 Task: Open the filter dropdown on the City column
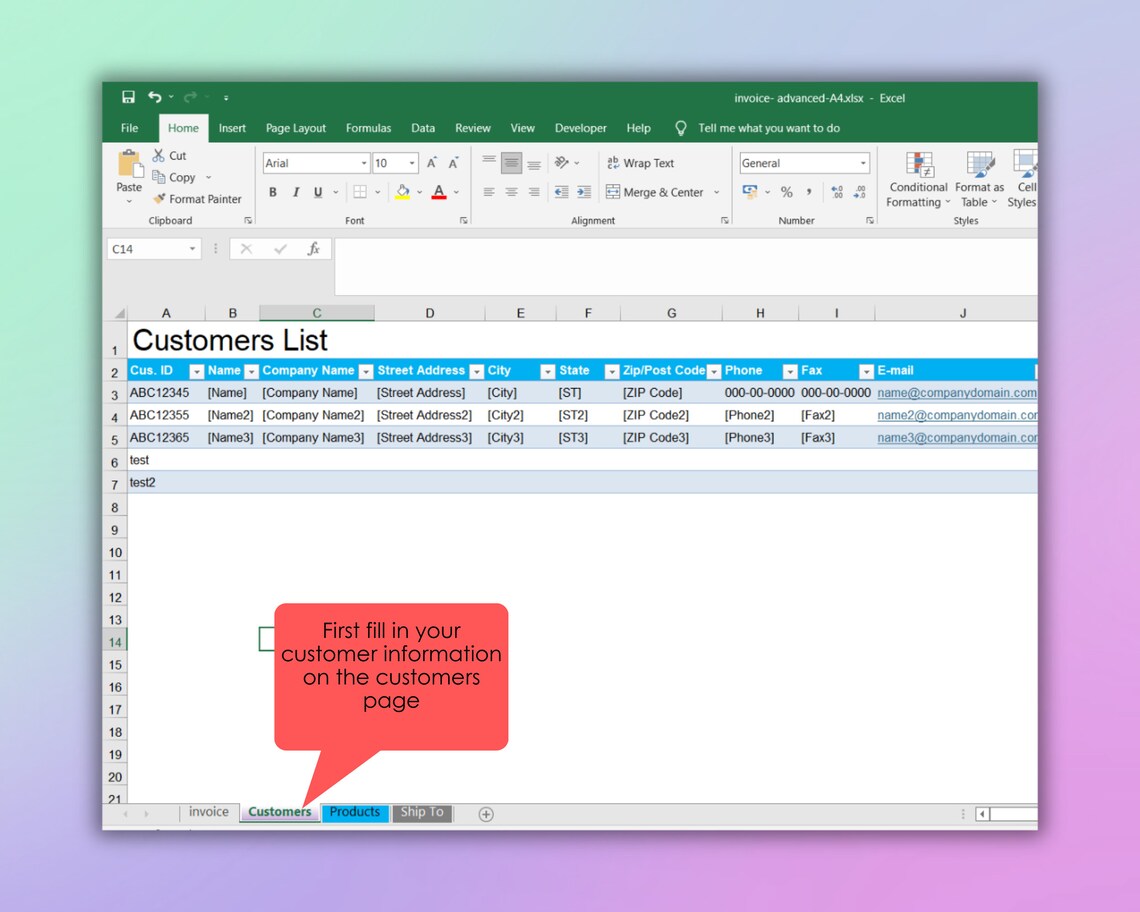pyautogui.click(x=547, y=370)
